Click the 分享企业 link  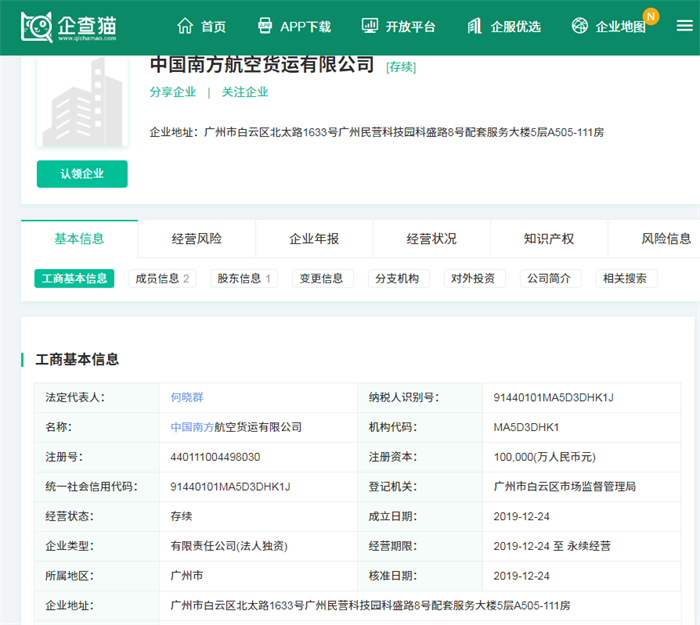click(x=173, y=92)
